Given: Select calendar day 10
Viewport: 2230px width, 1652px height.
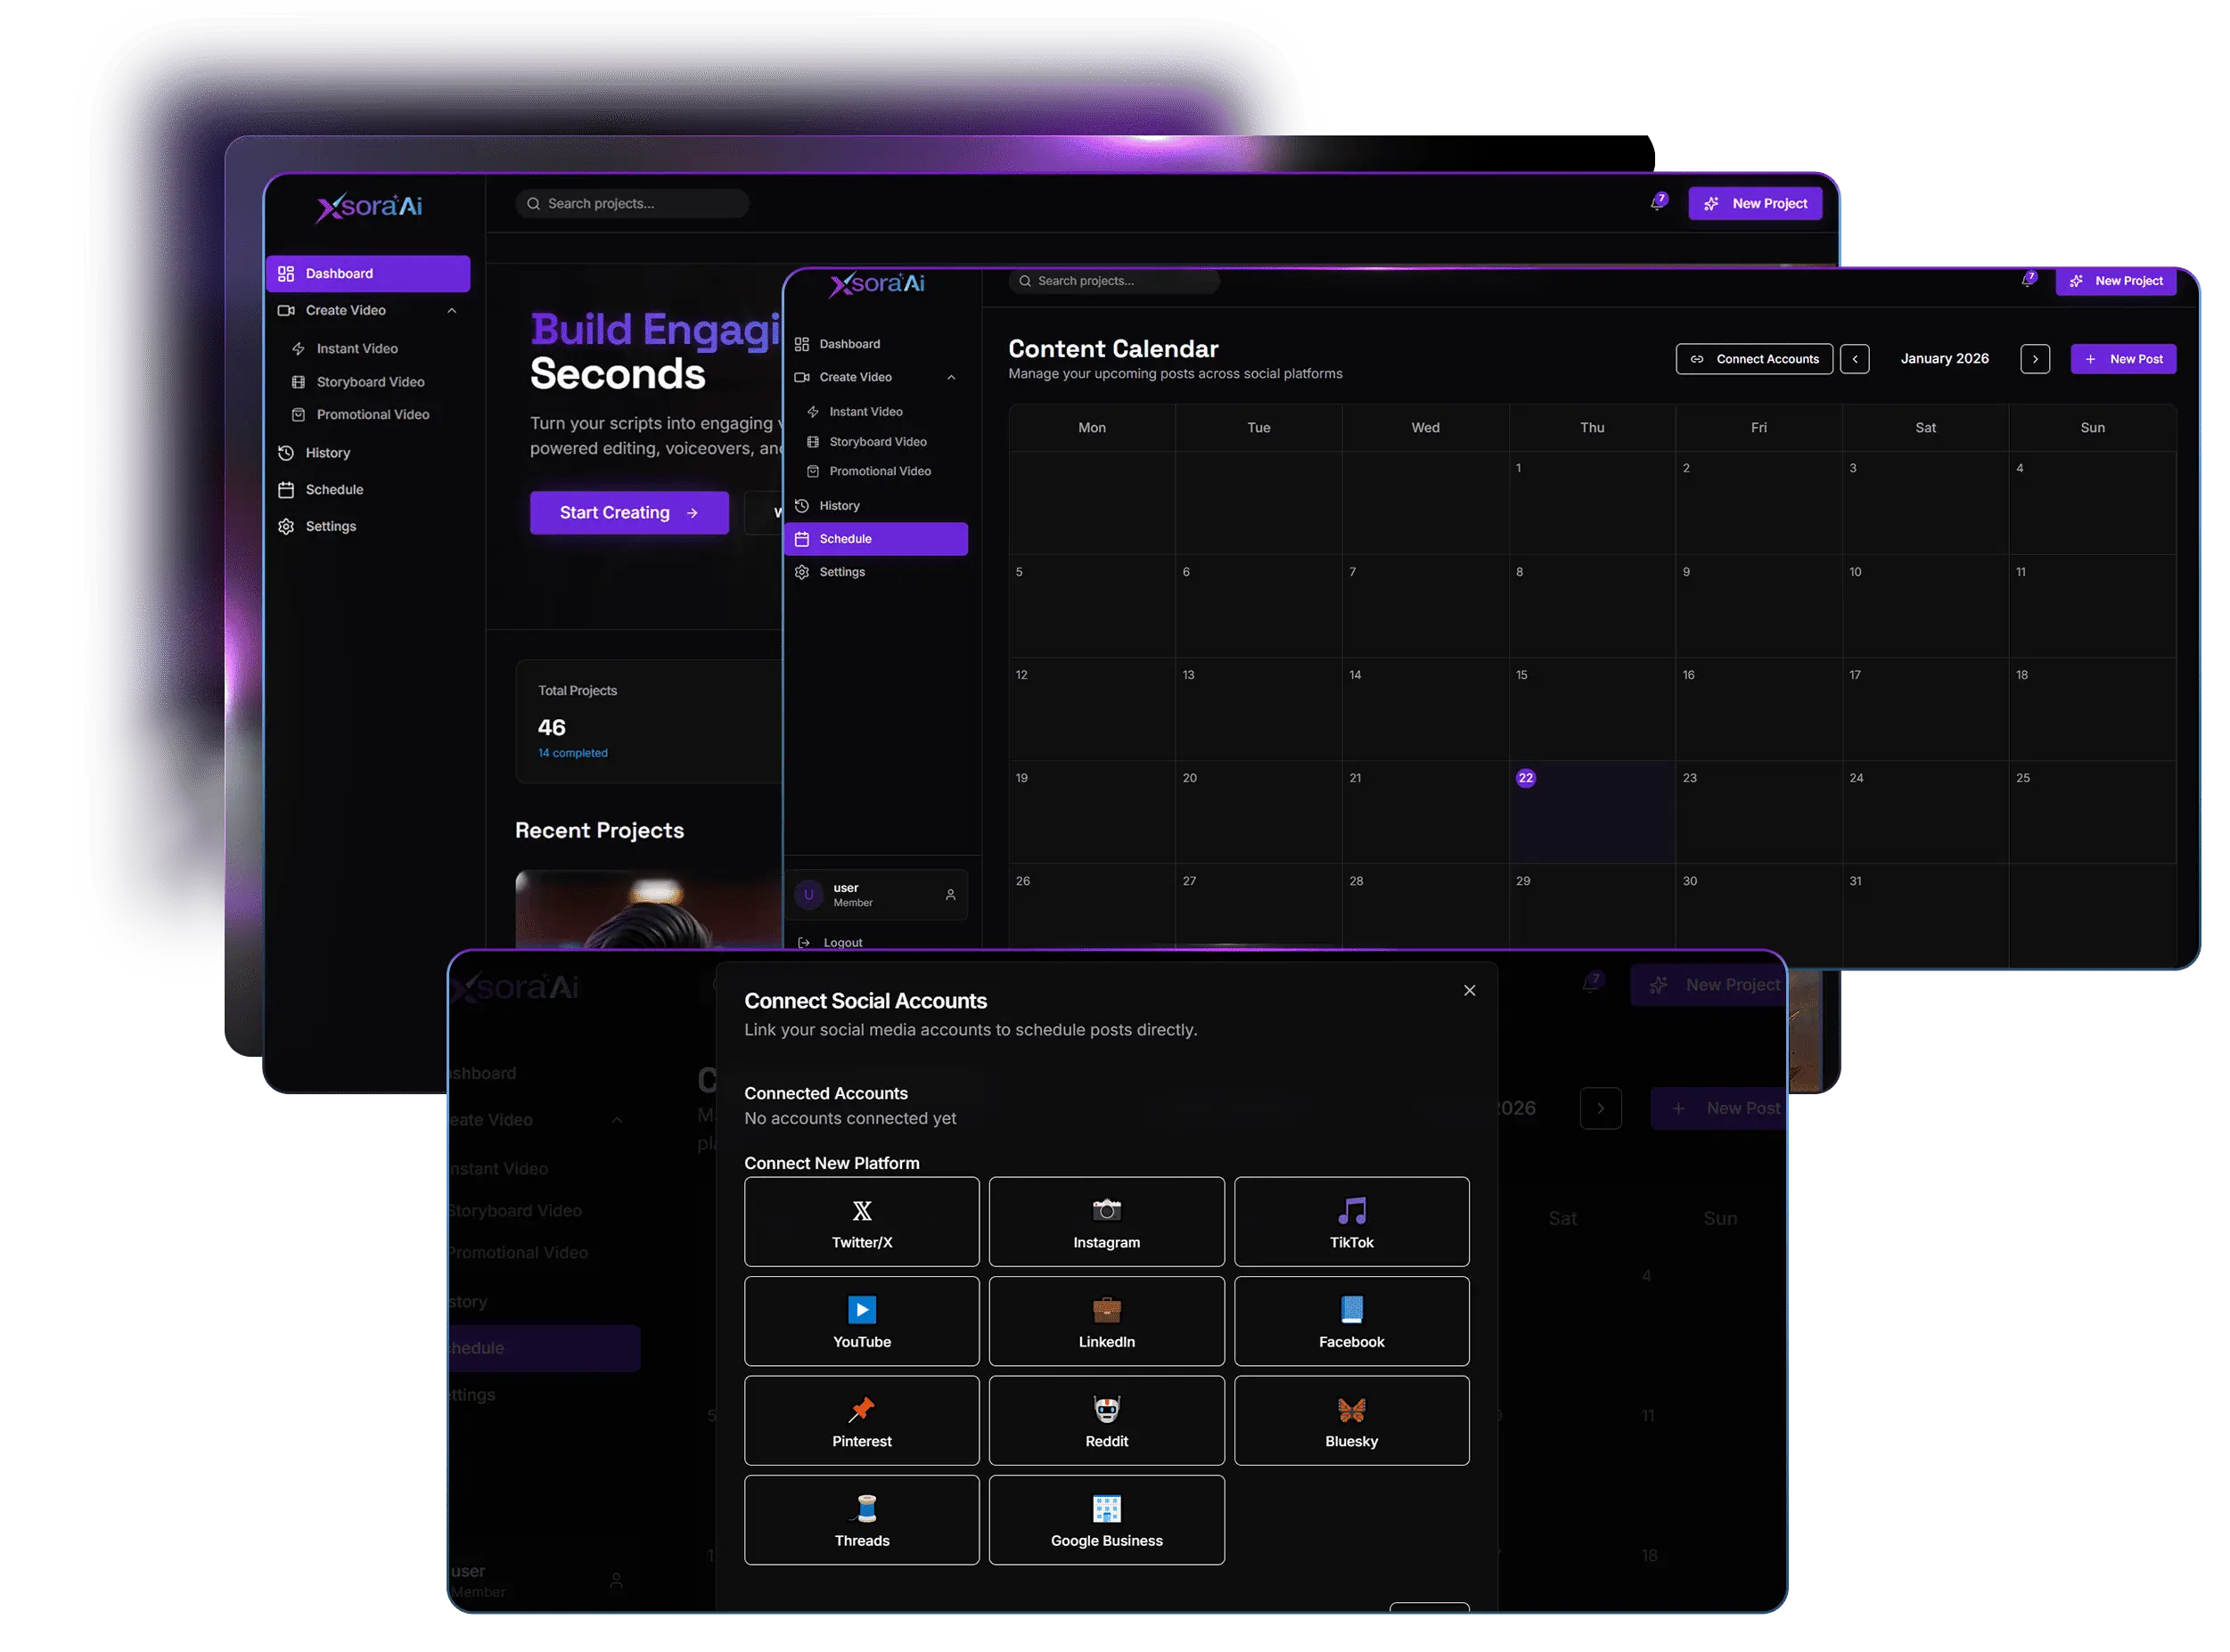Looking at the screenshot, I should [x=1924, y=605].
